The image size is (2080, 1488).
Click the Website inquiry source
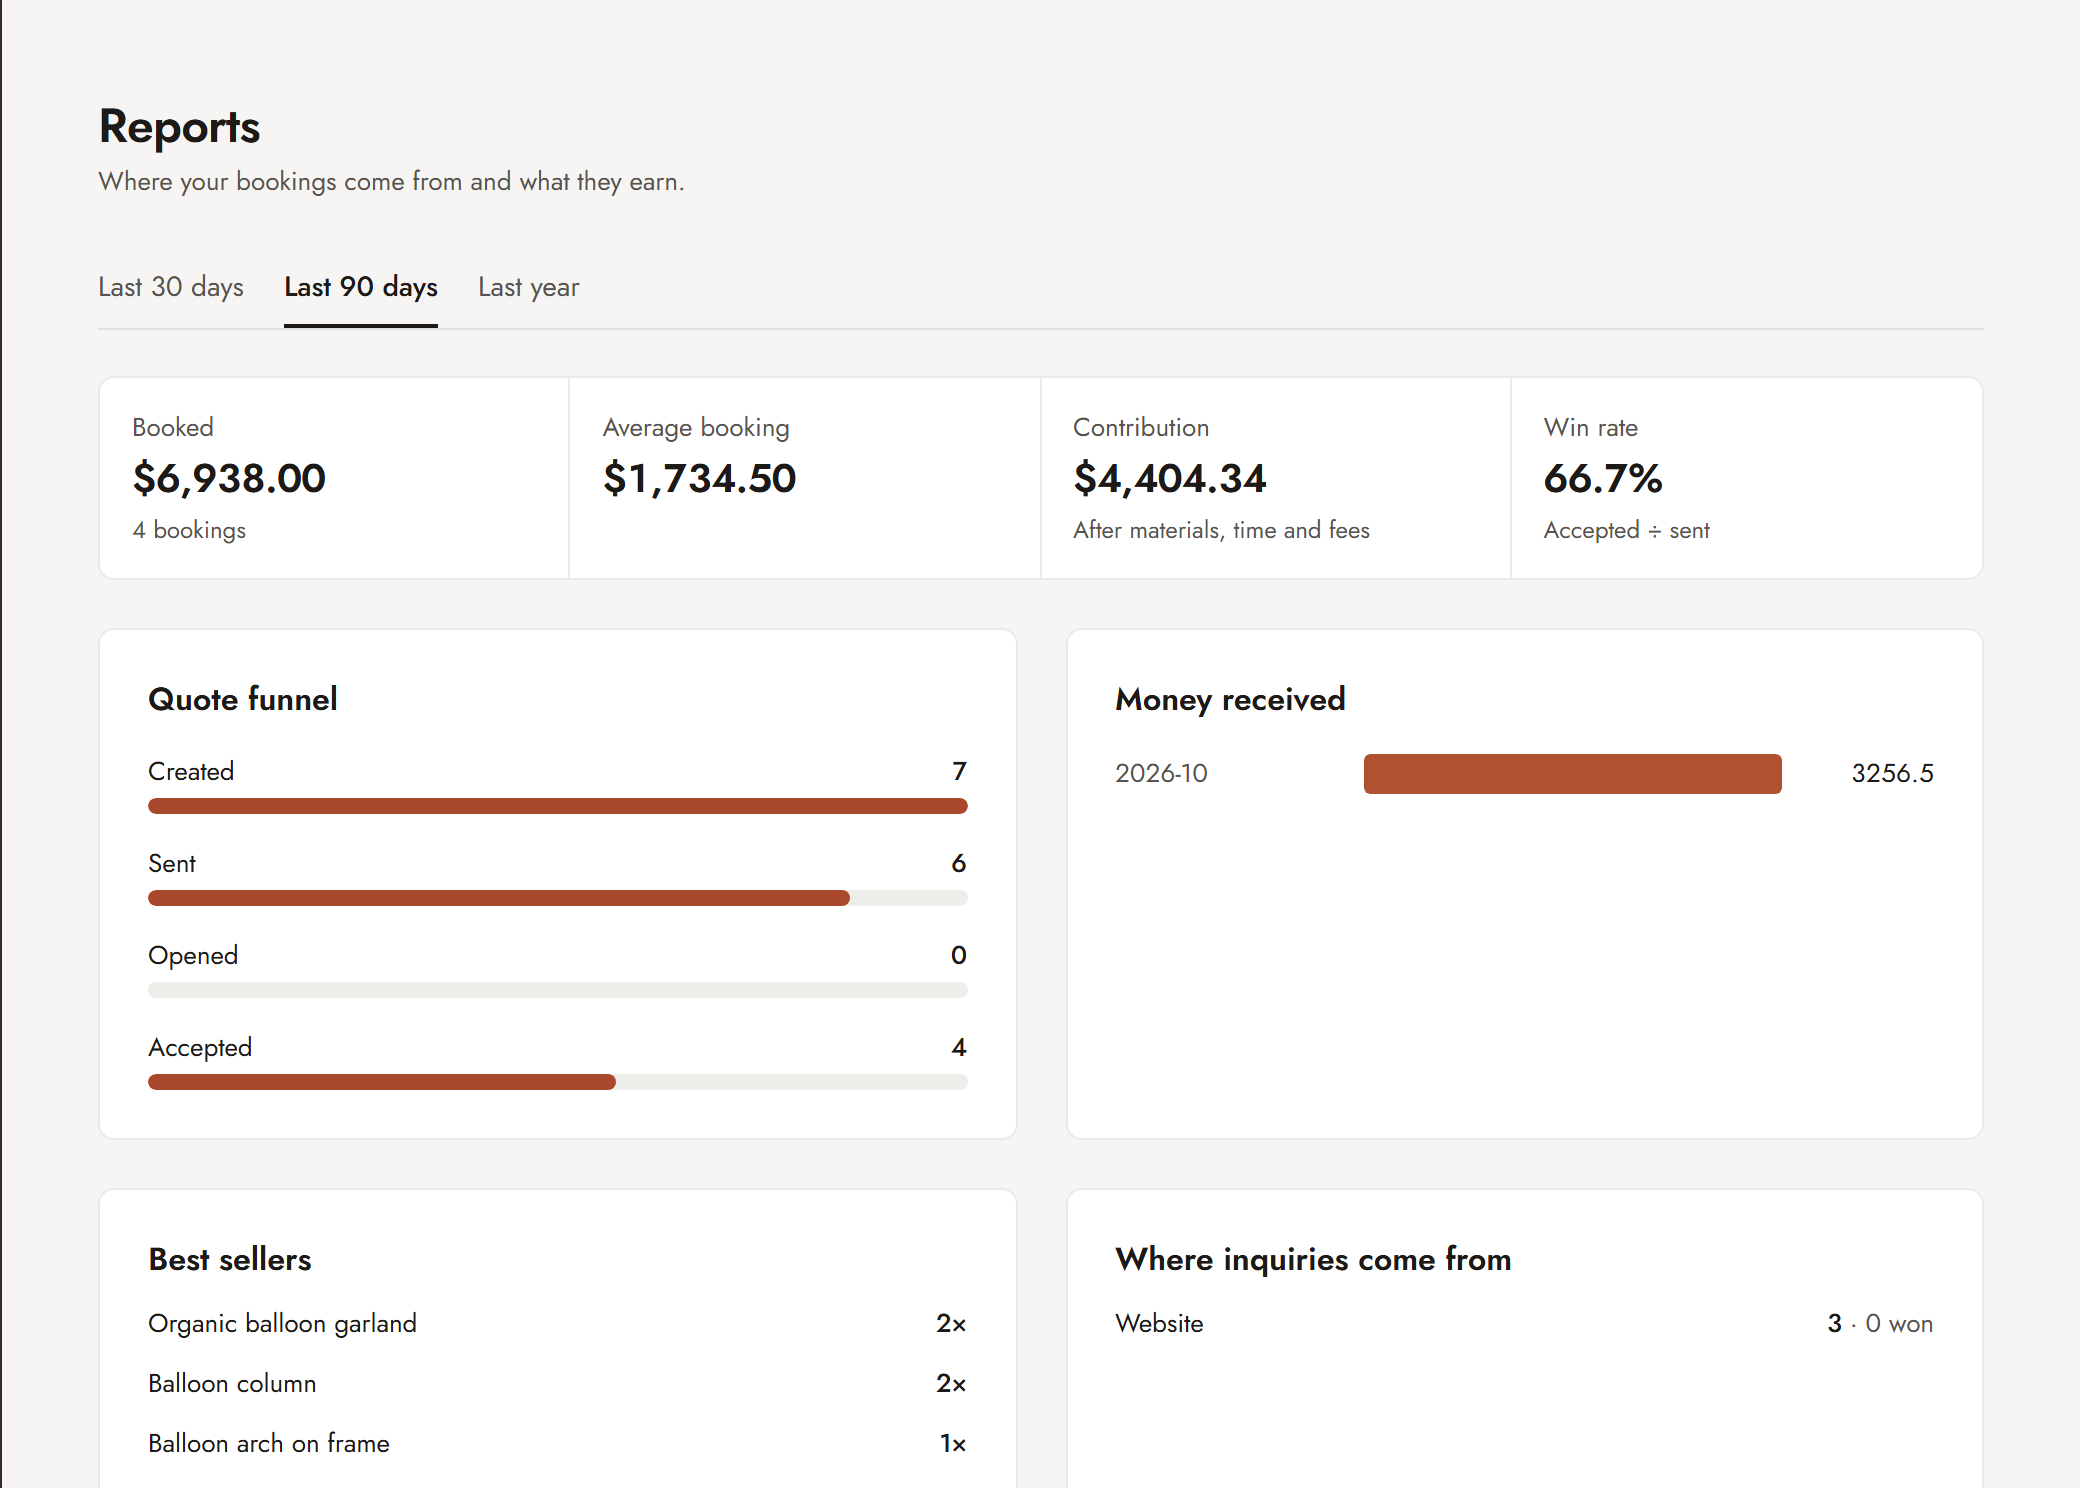coord(1159,1323)
